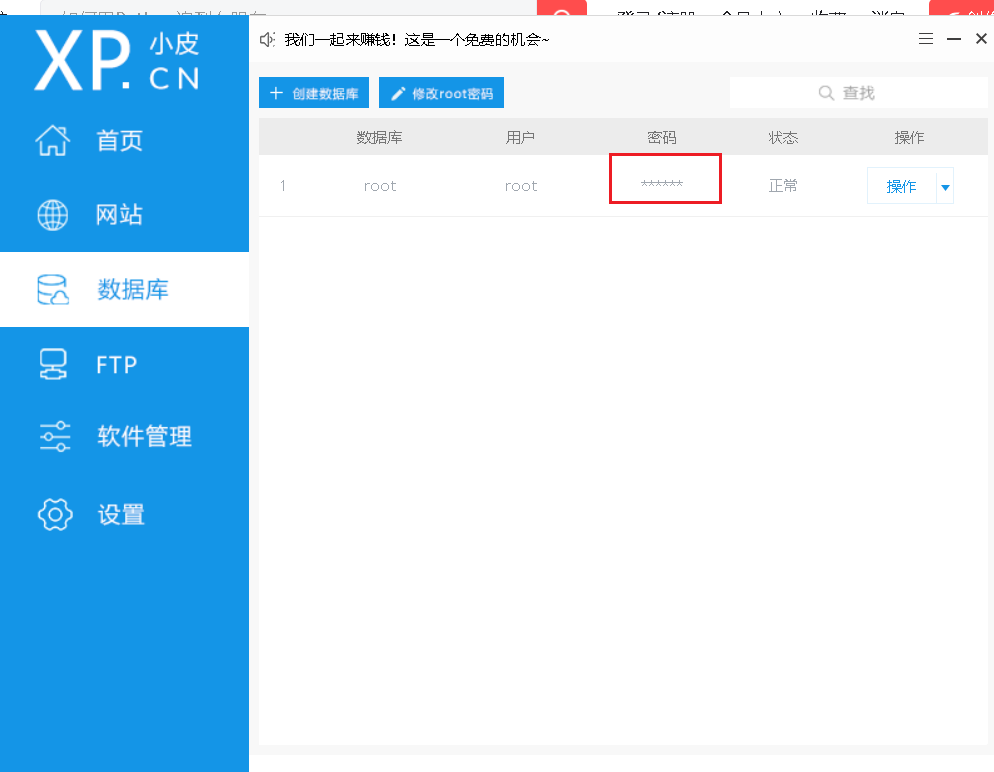Open the 网站 websites globe icon

click(52, 214)
